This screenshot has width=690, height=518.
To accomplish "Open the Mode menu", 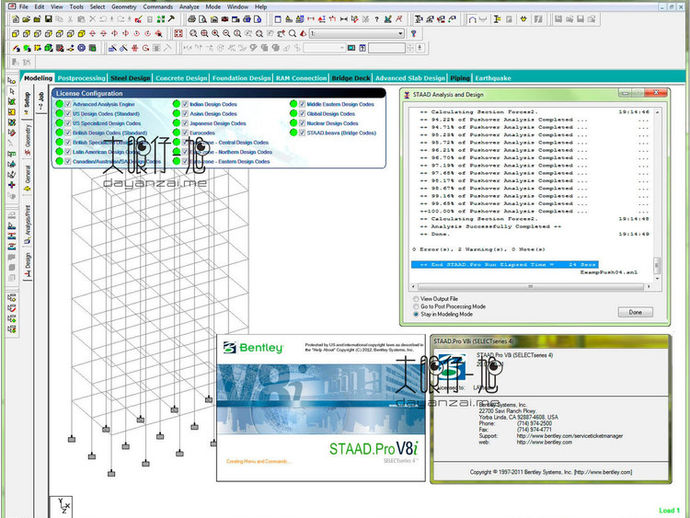I will [x=213, y=7].
